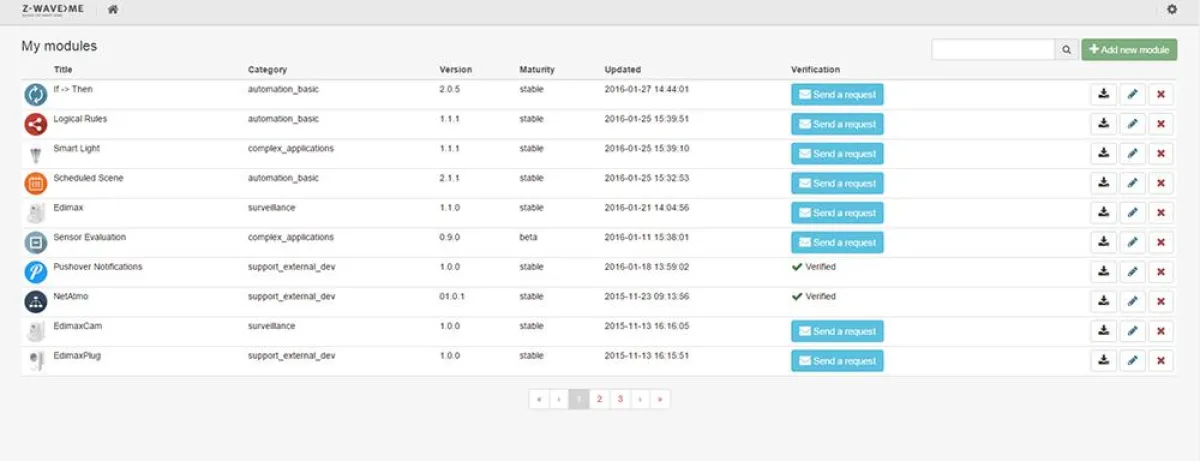Click Sensor Evaluation's beta maturity cell
The height and width of the screenshot is (461, 1200).
coord(529,238)
